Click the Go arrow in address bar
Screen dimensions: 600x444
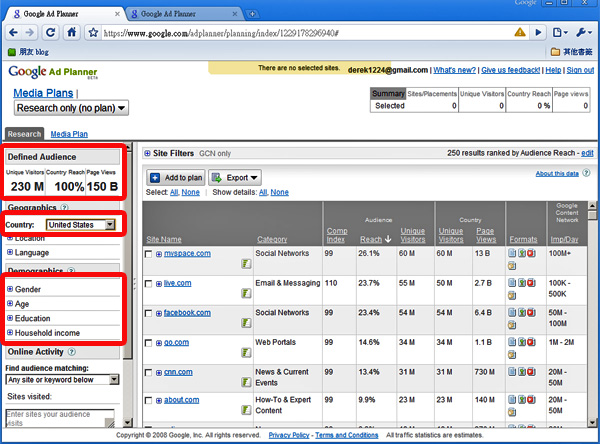(x=538, y=33)
